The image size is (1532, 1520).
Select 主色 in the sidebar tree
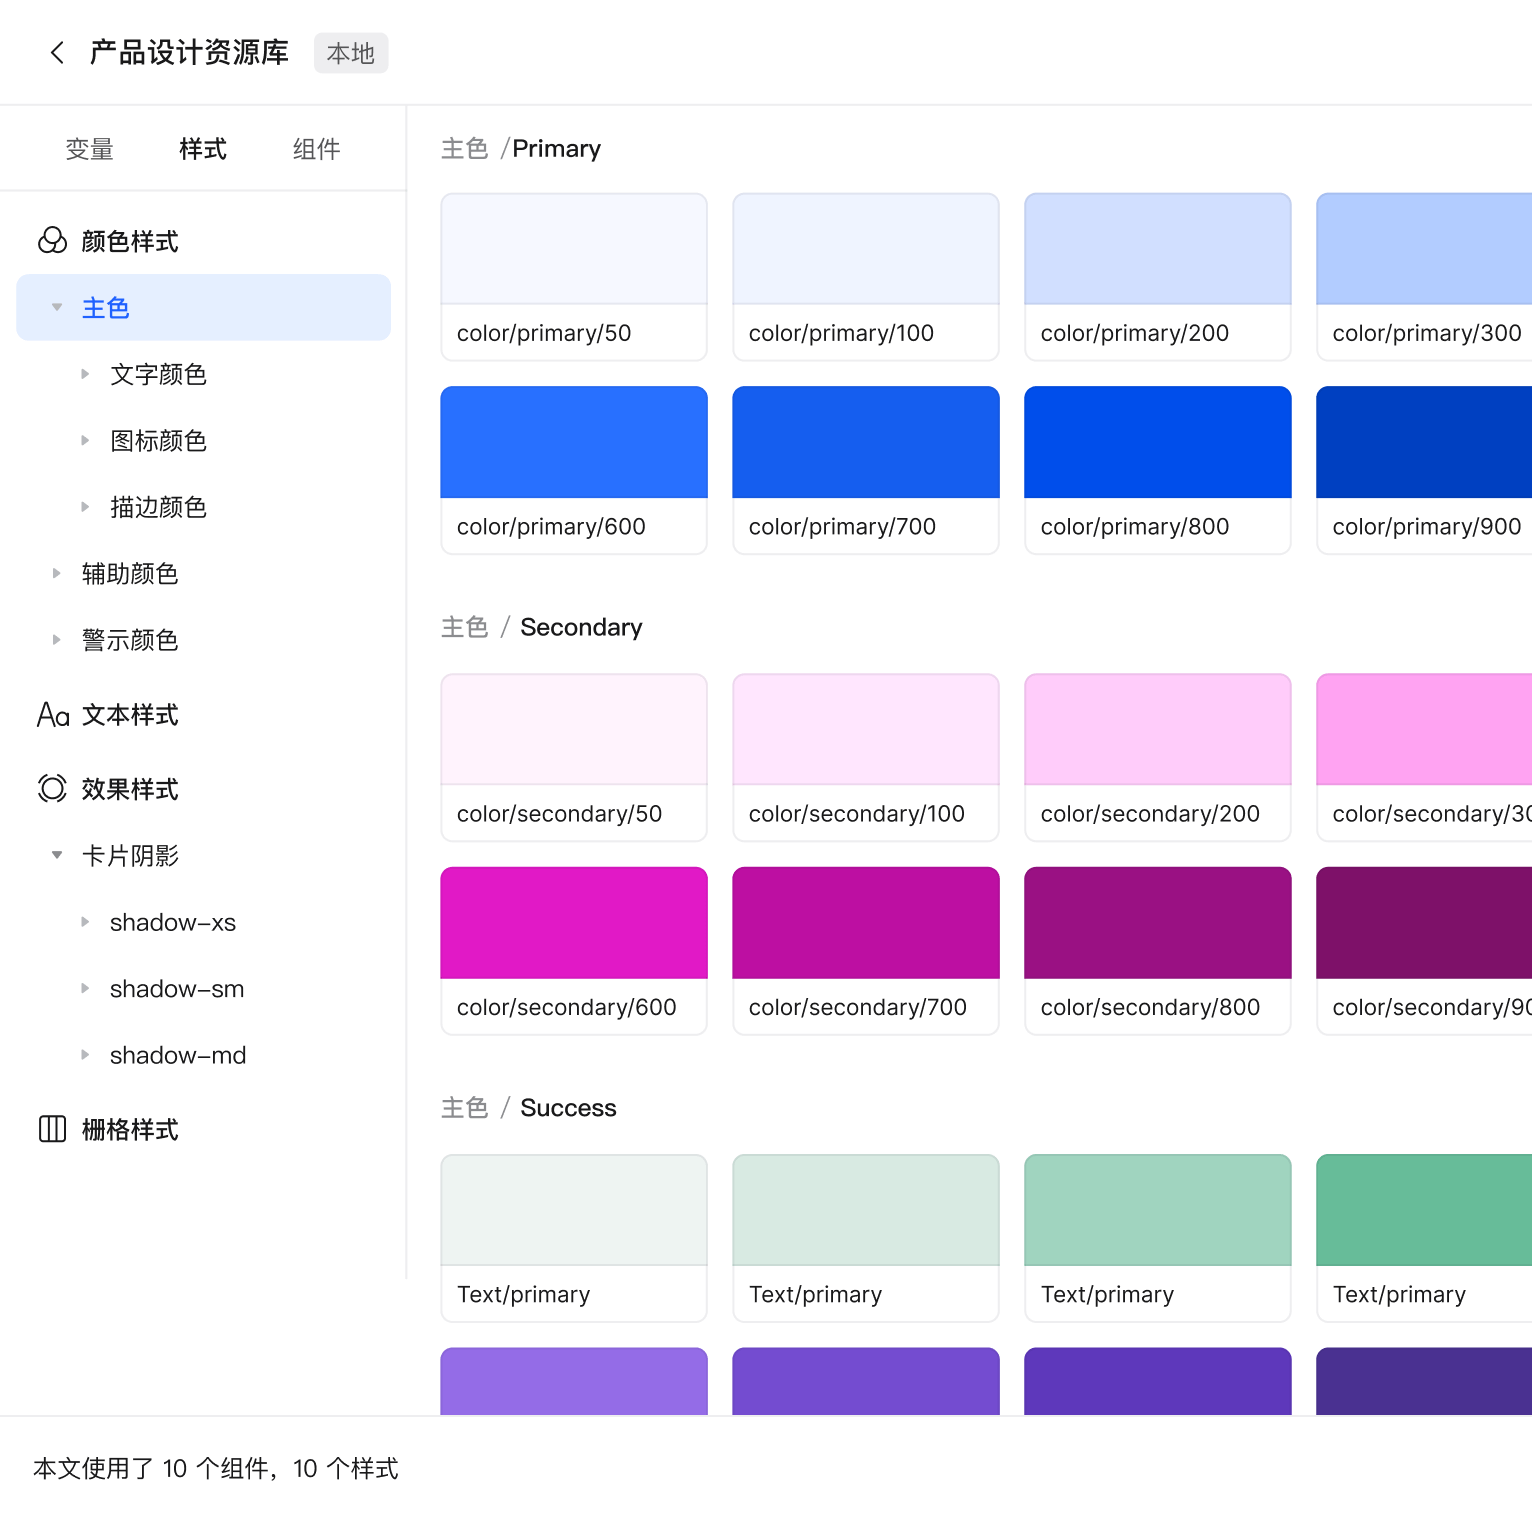pyautogui.click(x=203, y=307)
